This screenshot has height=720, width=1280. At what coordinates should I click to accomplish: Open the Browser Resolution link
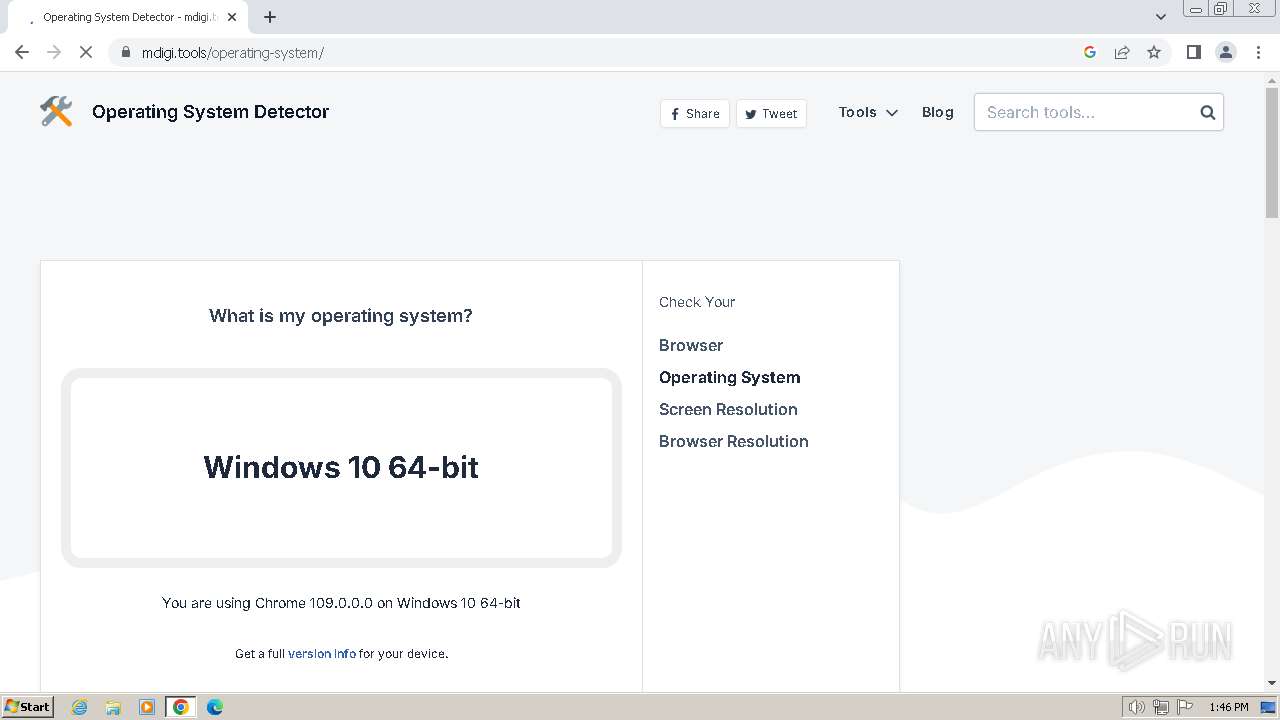734,441
